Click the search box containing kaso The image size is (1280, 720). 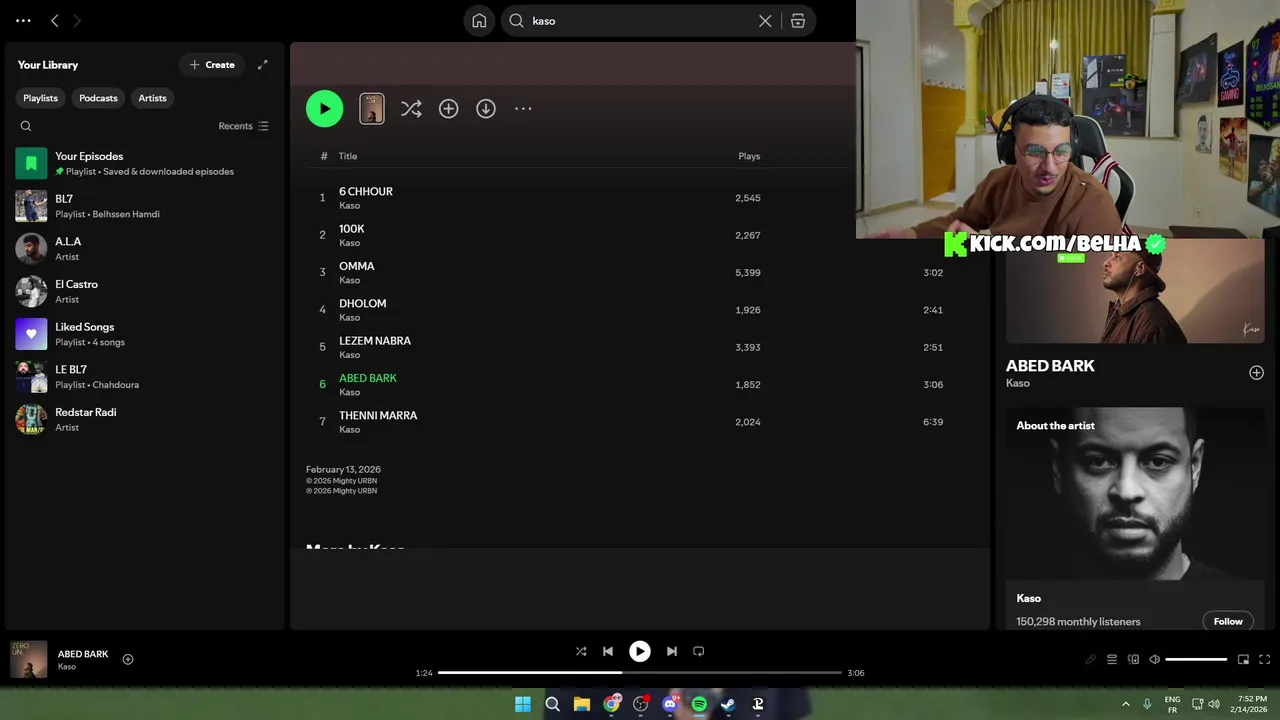640,21
